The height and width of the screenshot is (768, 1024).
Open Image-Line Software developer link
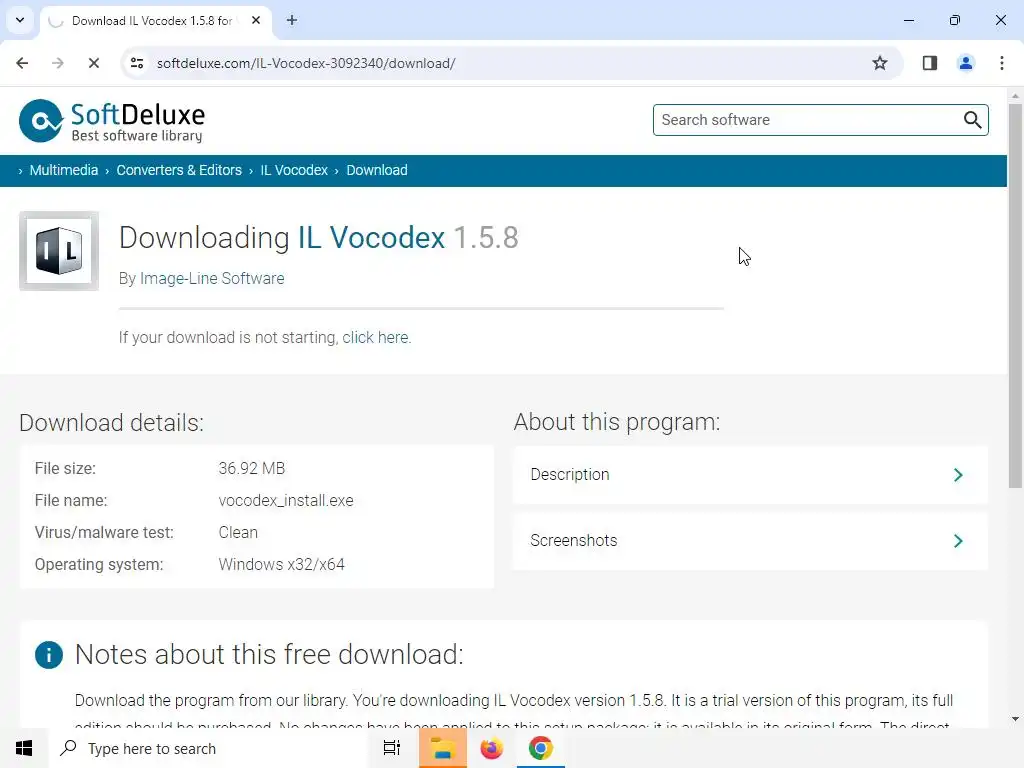[x=212, y=278]
